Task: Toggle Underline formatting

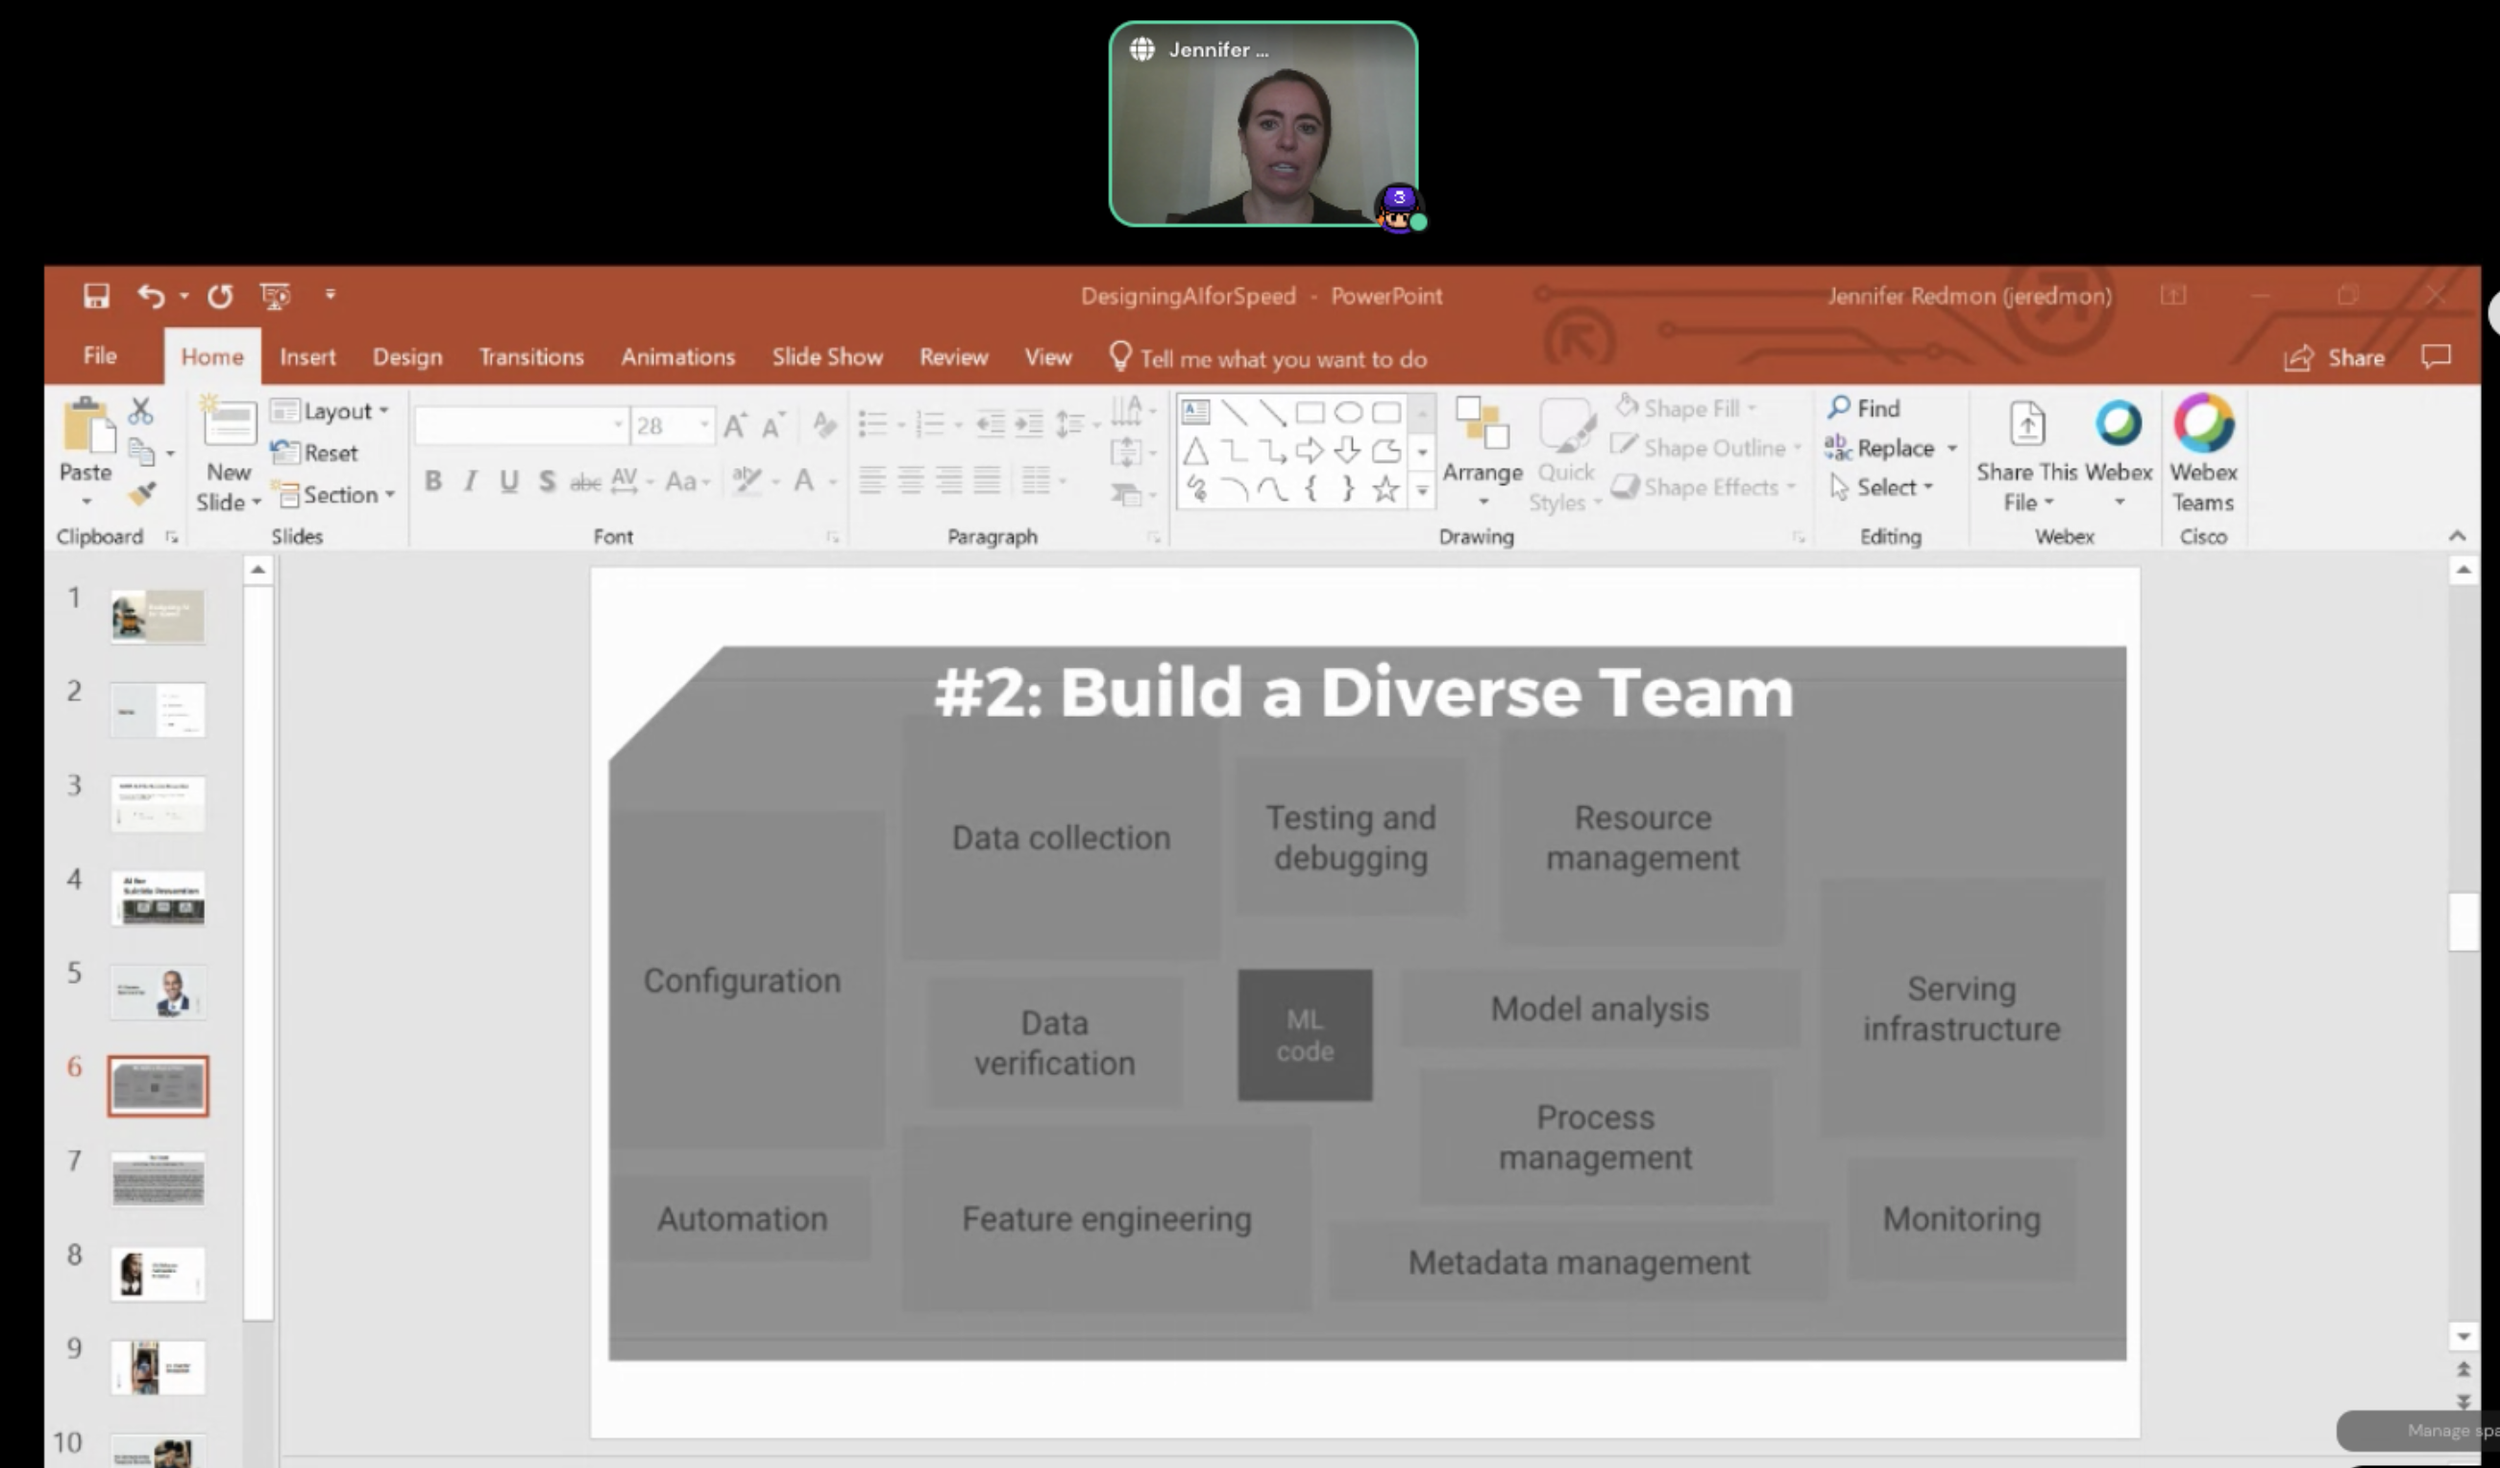Action: [509, 481]
